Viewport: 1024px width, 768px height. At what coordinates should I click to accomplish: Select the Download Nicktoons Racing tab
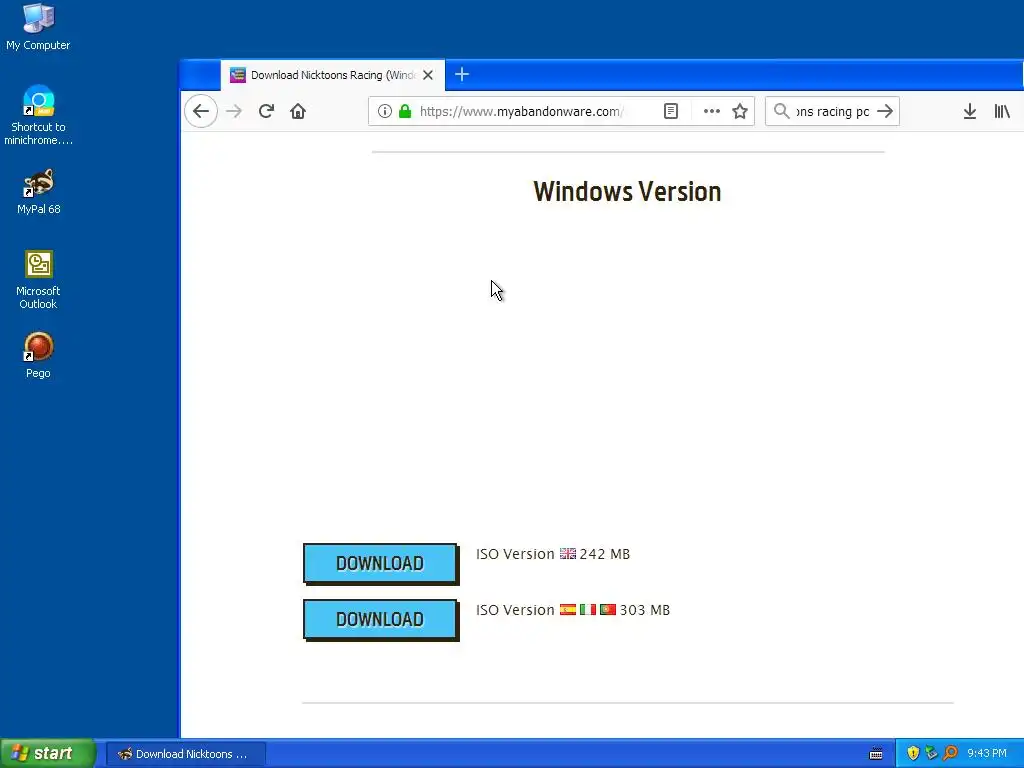point(332,75)
